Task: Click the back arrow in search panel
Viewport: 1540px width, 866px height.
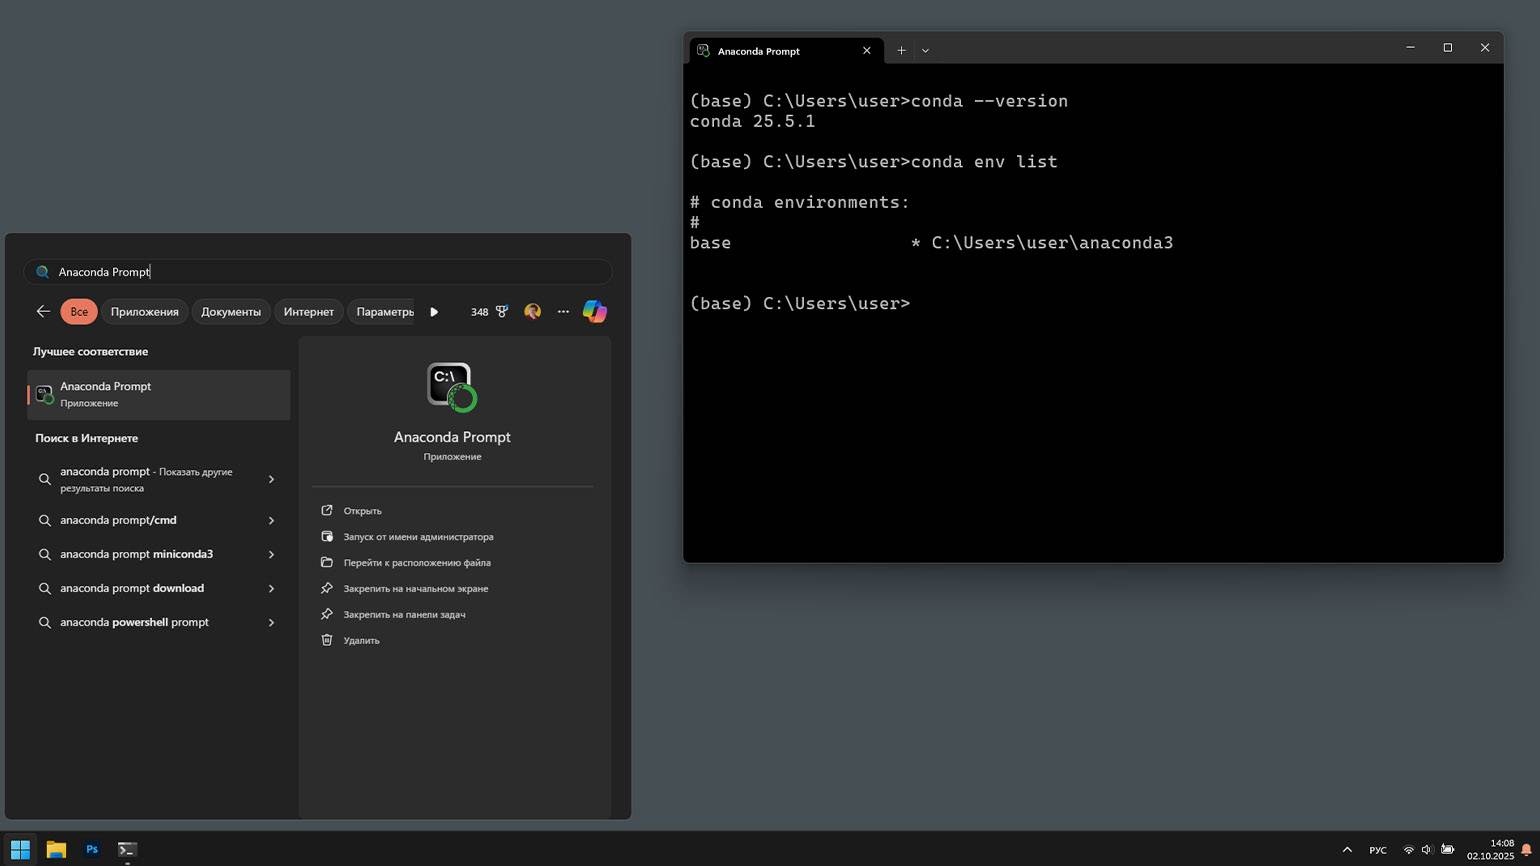Action: tap(43, 312)
